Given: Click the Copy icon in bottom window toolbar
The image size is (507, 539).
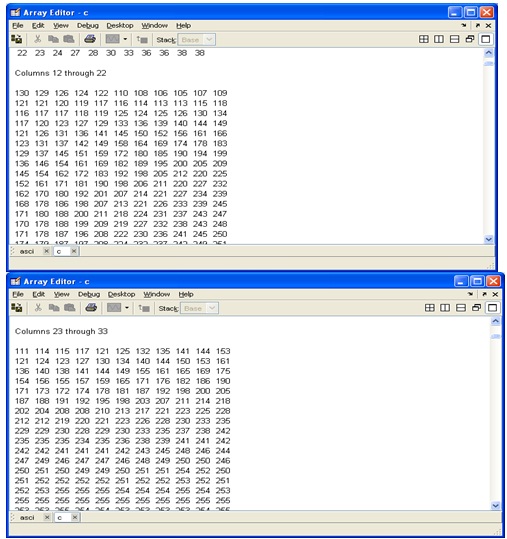Looking at the screenshot, I should [x=54, y=308].
